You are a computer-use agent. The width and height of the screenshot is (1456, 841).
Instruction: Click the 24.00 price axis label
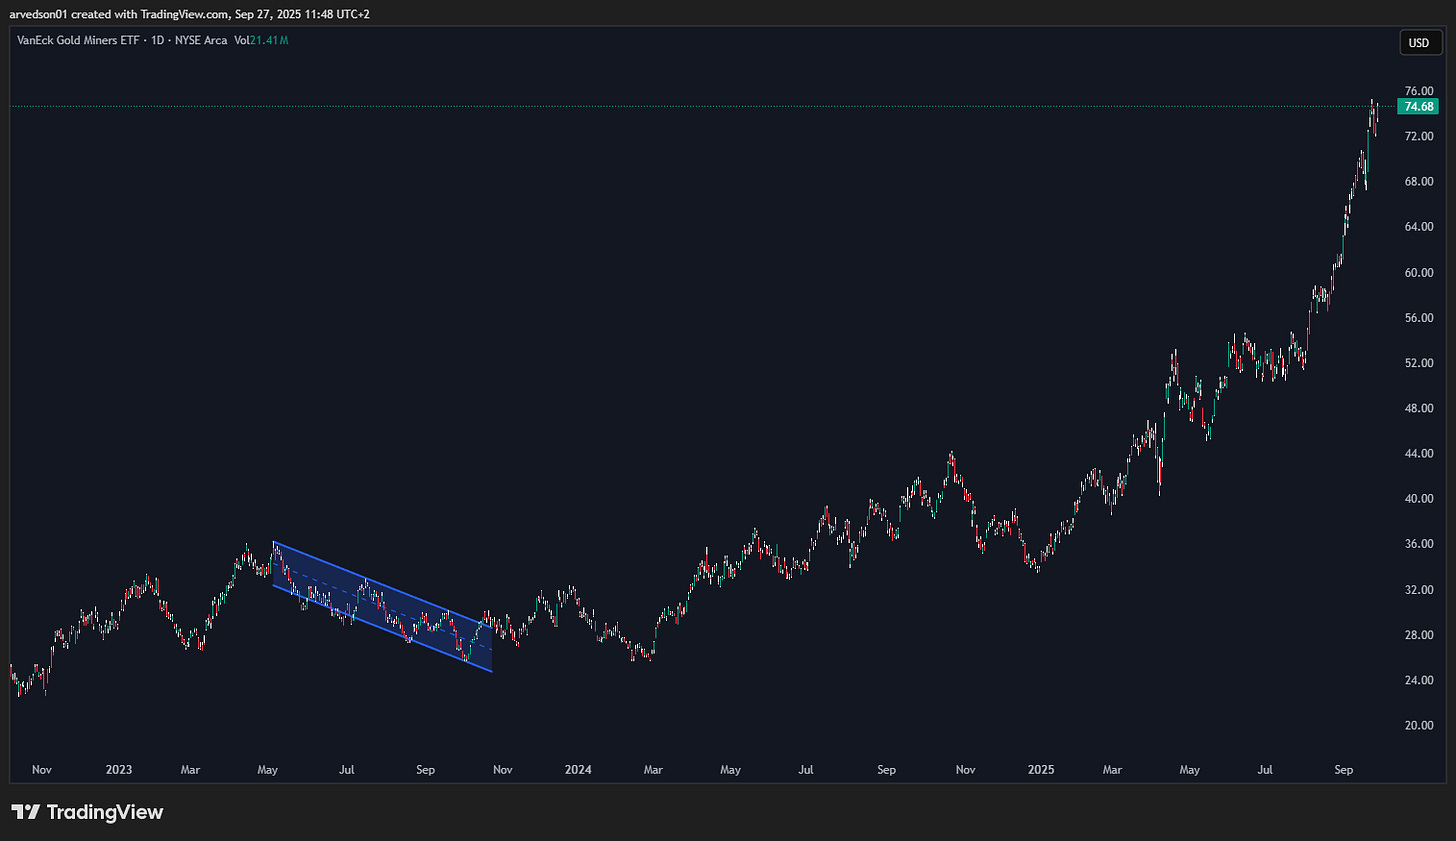[1419, 680]
